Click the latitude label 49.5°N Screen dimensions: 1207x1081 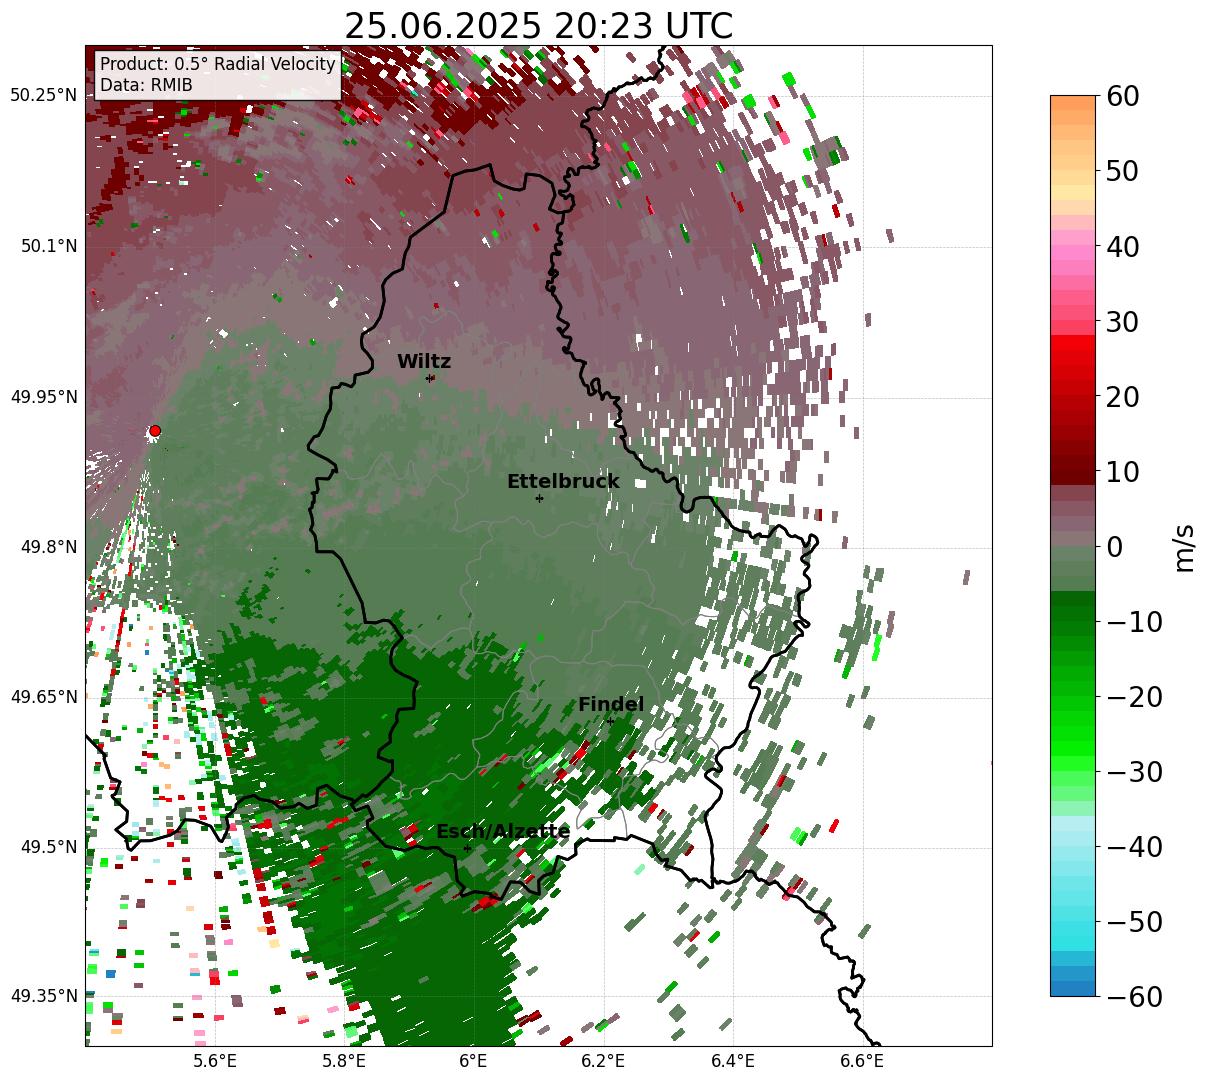[48, 847]
